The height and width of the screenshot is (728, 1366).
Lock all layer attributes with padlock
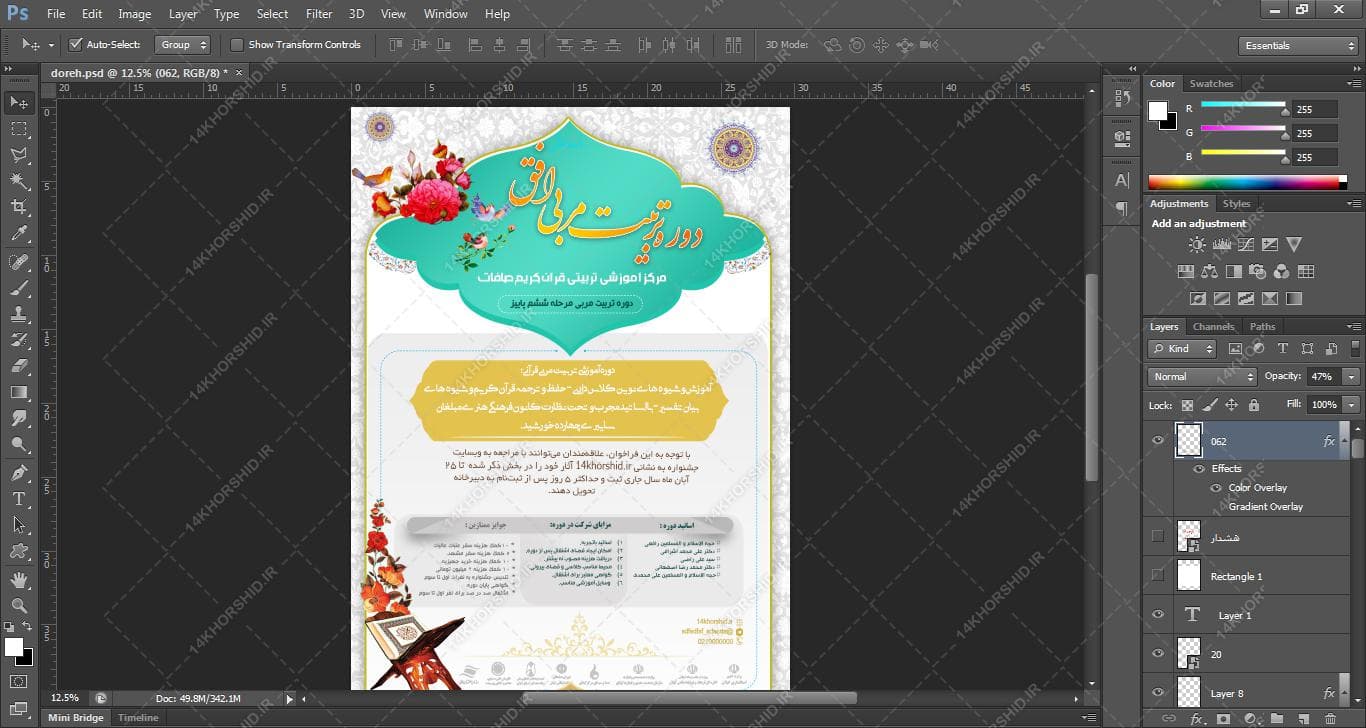(x=1254, y=405)
